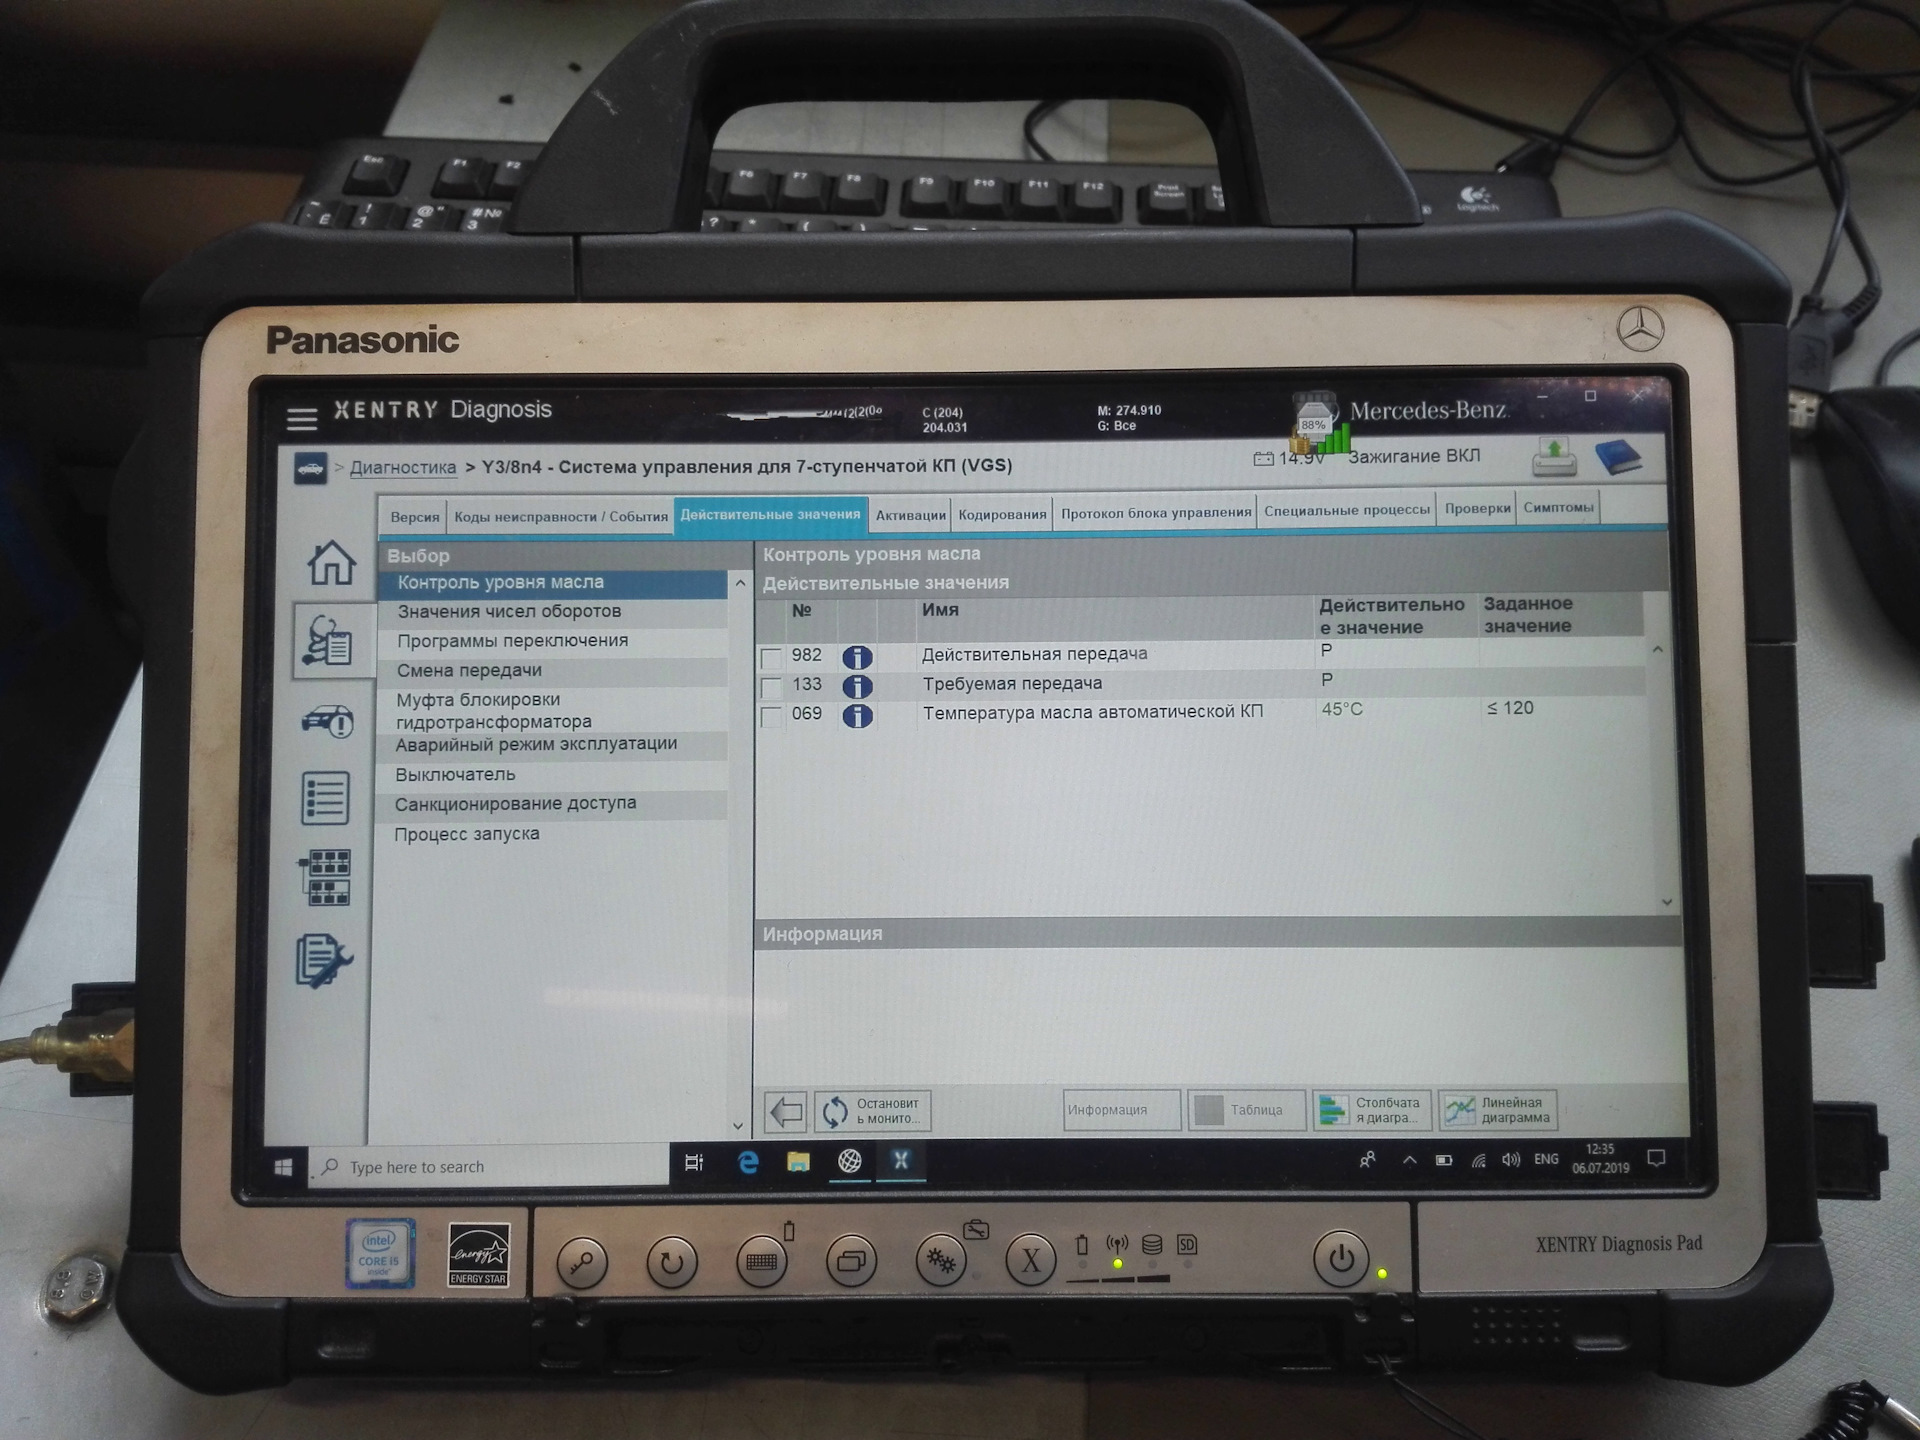Select Муфта блокировки гидротрансформатора item
1920x1440 pixels.
tap(553, 710)
